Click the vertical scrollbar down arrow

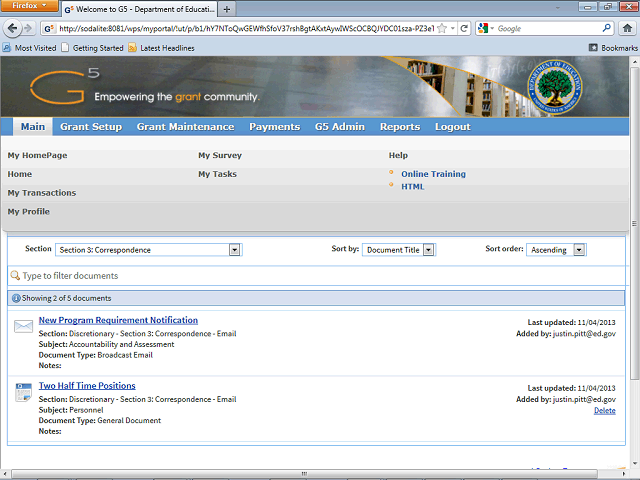tap(635, 464)
